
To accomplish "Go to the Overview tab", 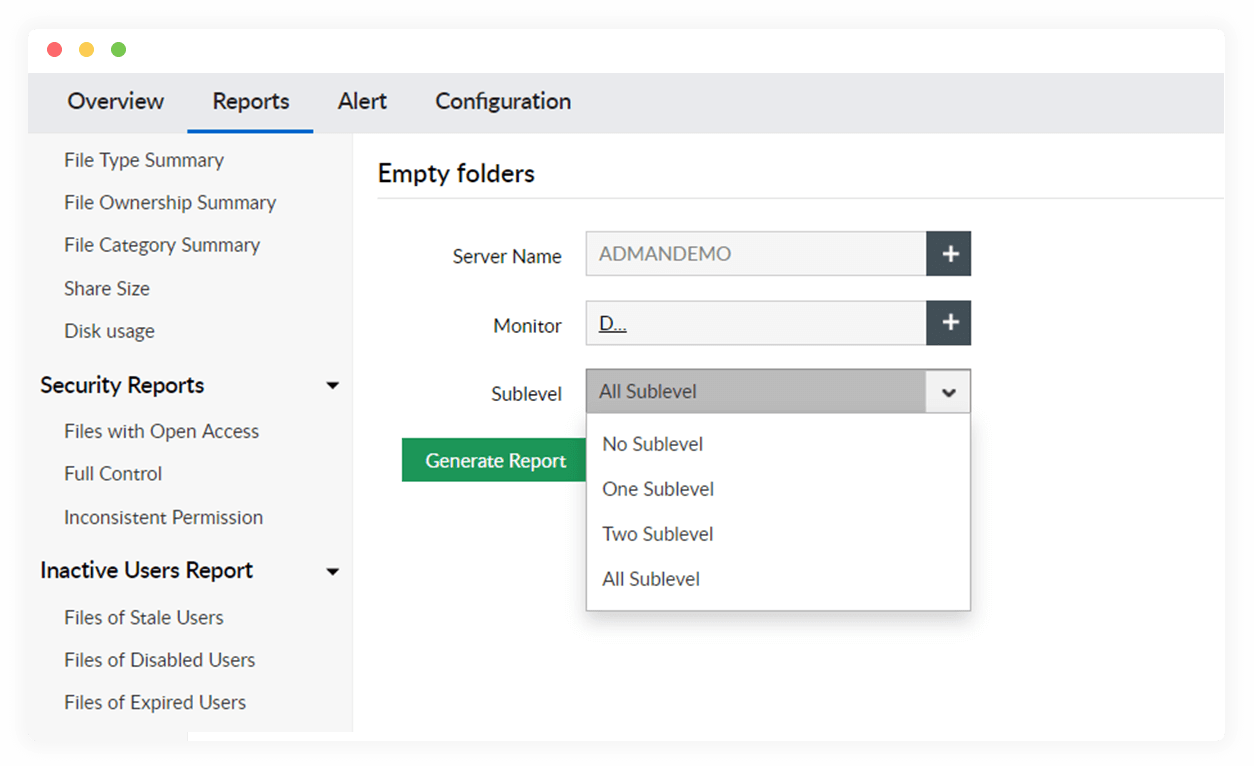I will tap(115, 101).
